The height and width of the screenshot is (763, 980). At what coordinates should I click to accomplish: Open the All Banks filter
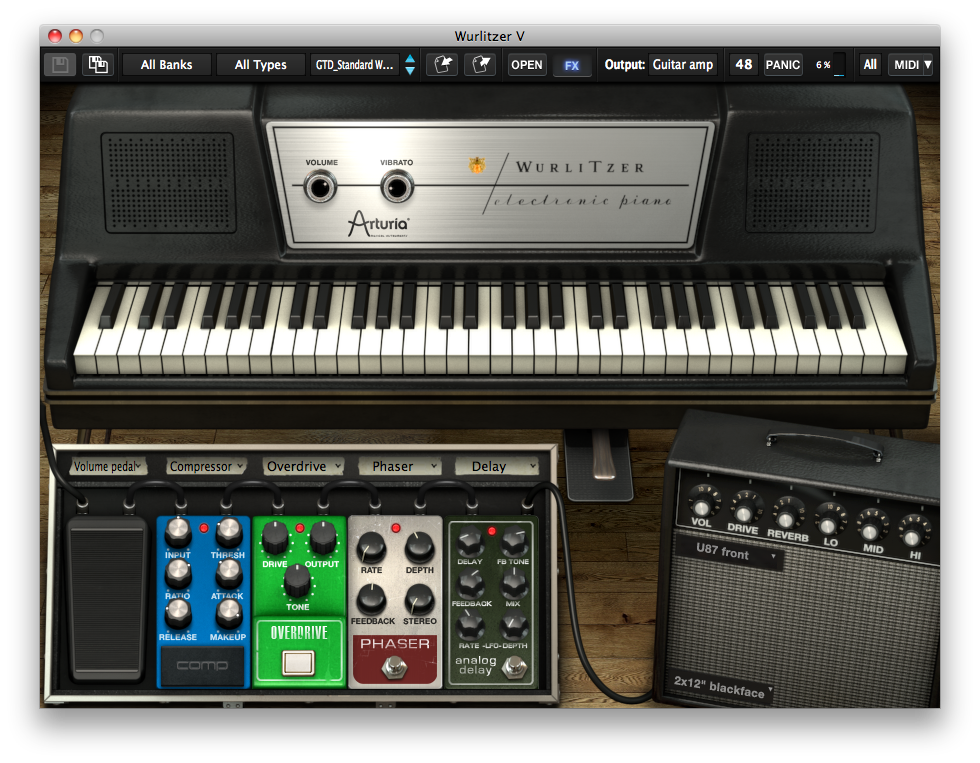point(166,64)
